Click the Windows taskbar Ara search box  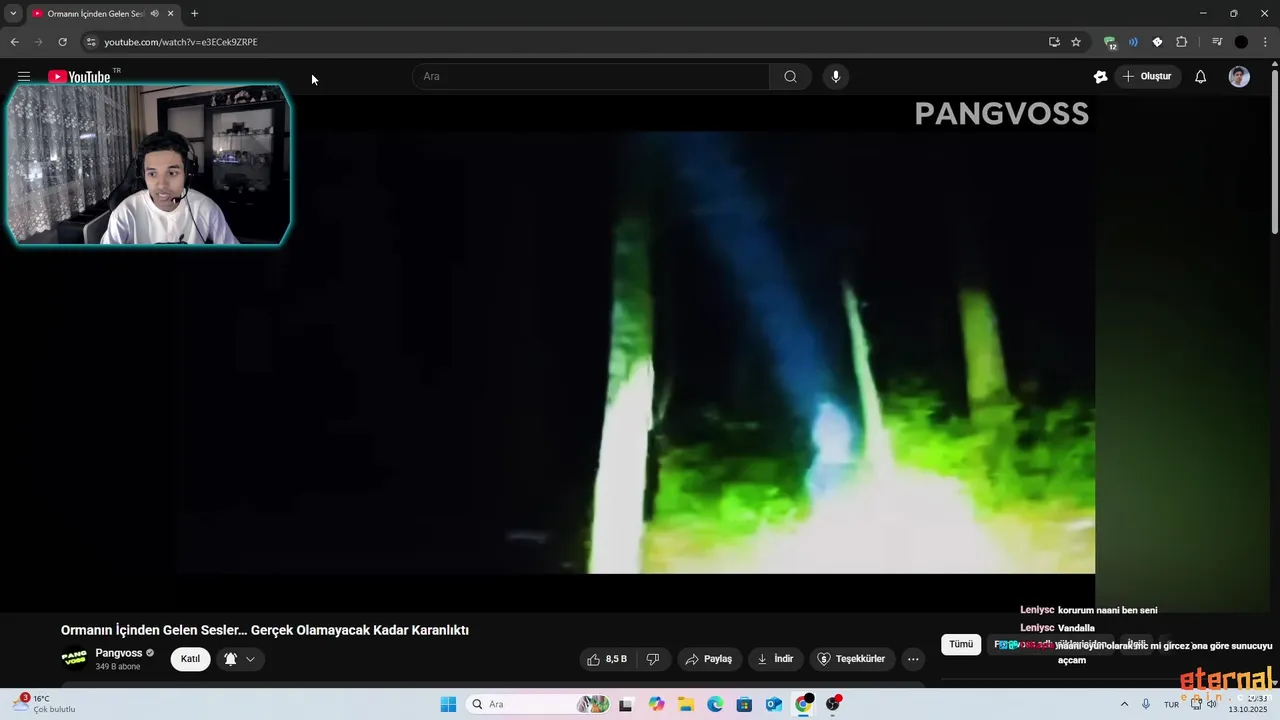point(538,704)
